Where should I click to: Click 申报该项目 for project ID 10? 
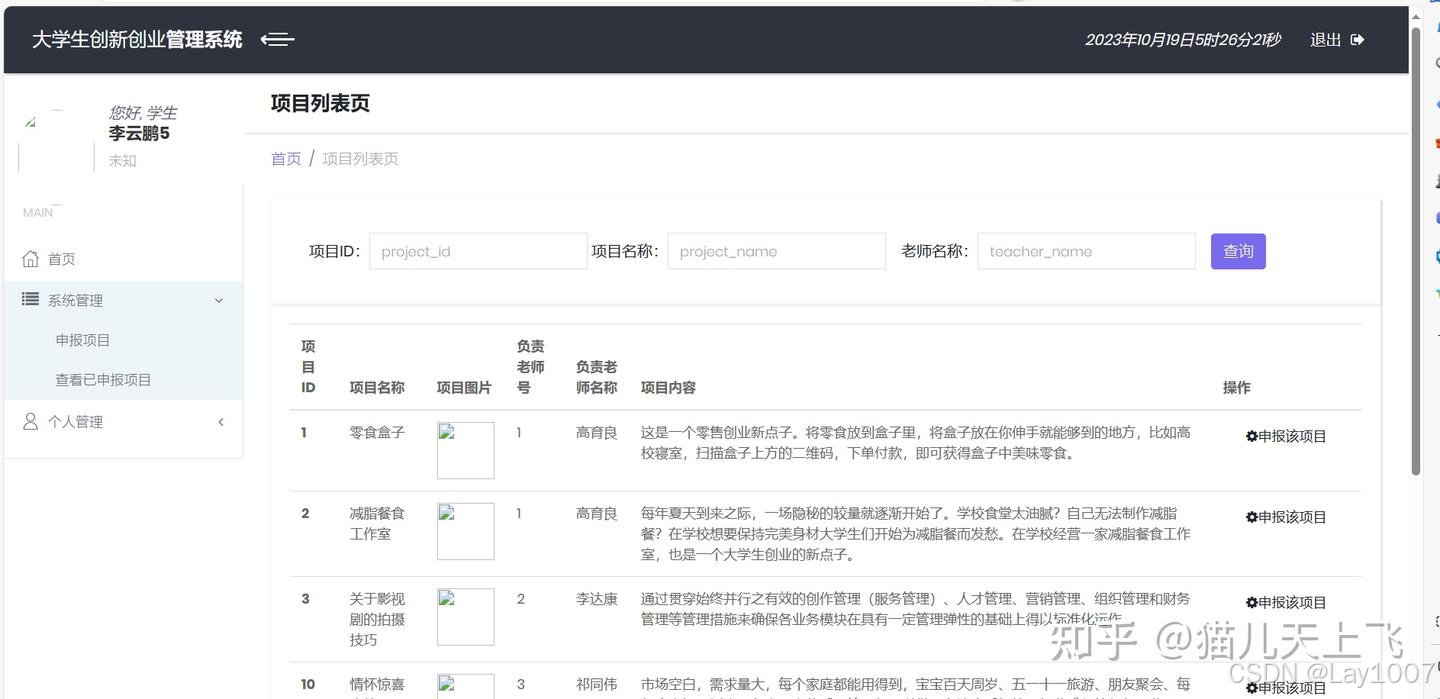[1286, 688]
